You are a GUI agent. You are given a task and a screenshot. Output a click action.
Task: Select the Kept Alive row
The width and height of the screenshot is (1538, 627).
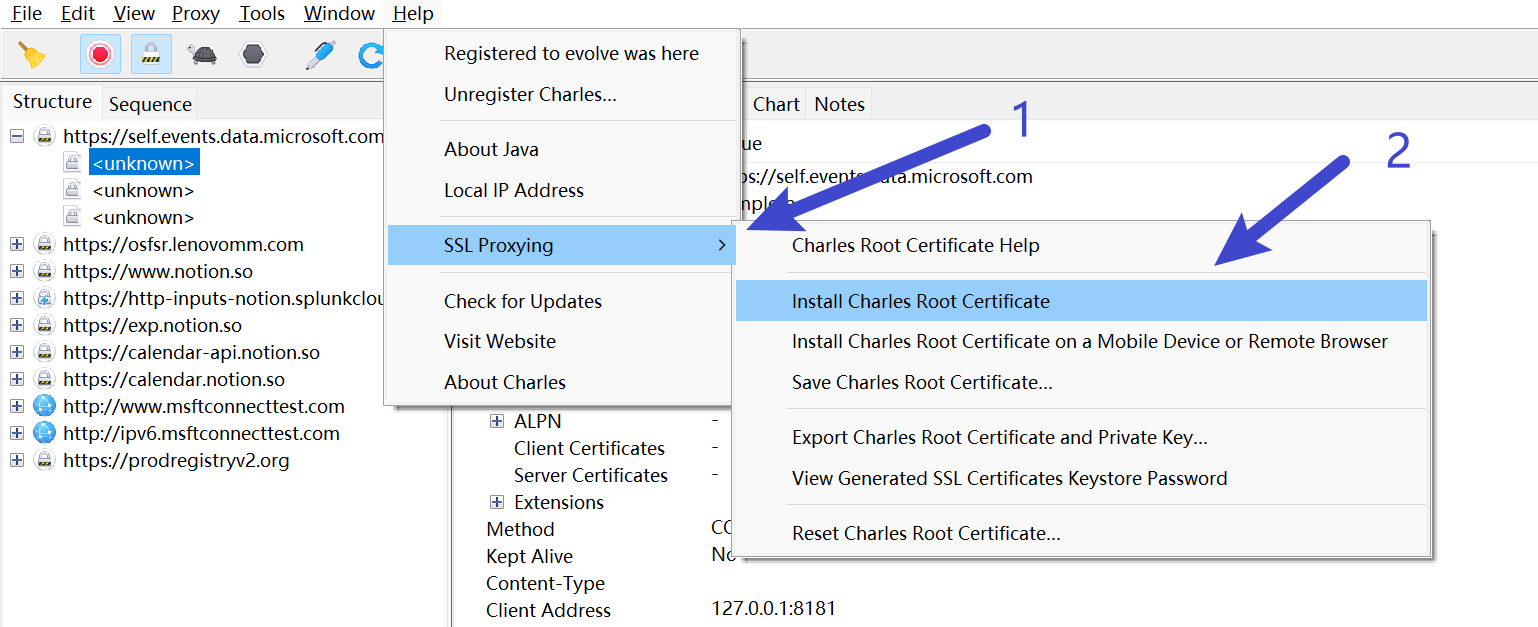[530, 556]
